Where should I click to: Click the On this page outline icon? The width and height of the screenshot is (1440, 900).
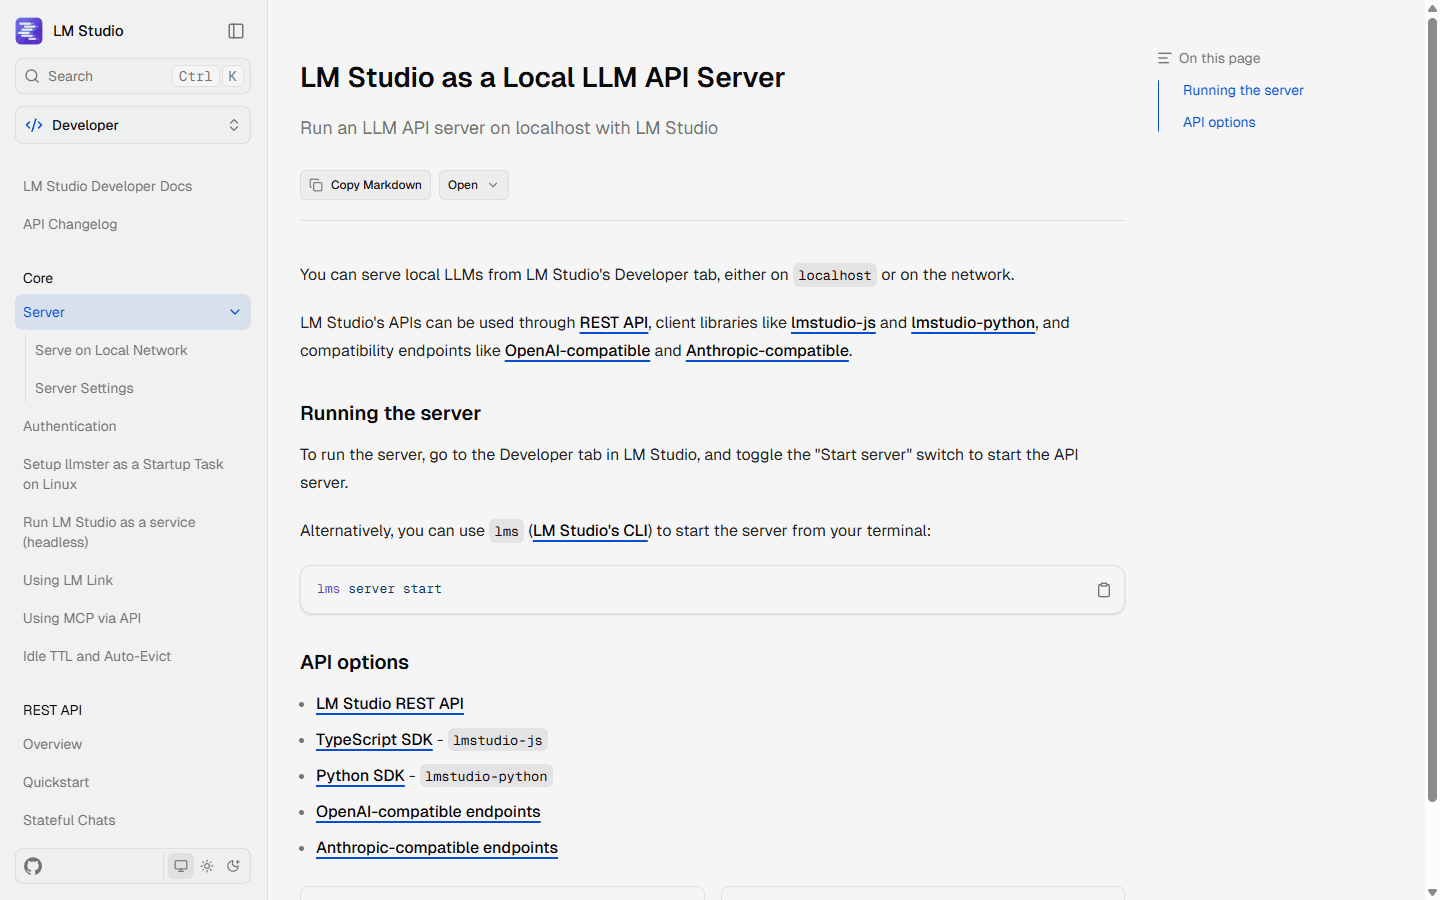pos(1164,58)
